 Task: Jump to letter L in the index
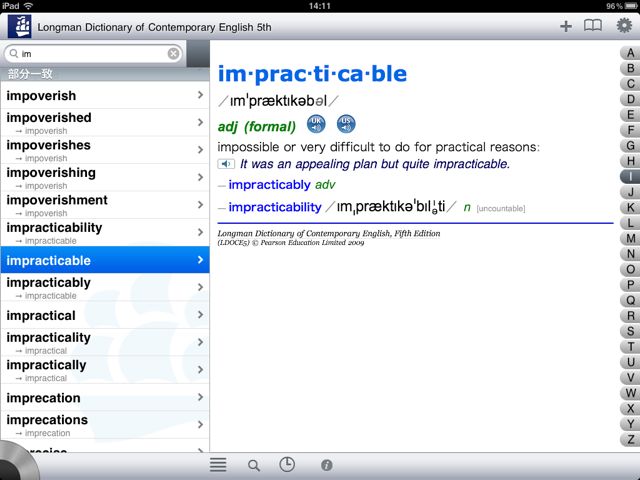[630, 223]
